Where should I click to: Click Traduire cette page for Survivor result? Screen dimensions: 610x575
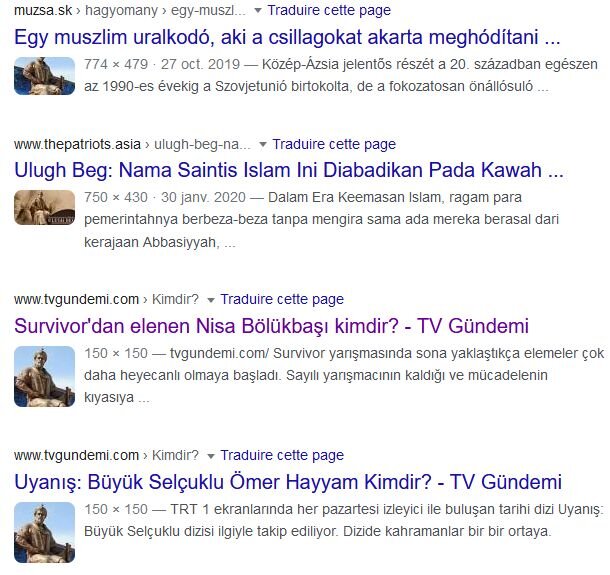point(282,299)
